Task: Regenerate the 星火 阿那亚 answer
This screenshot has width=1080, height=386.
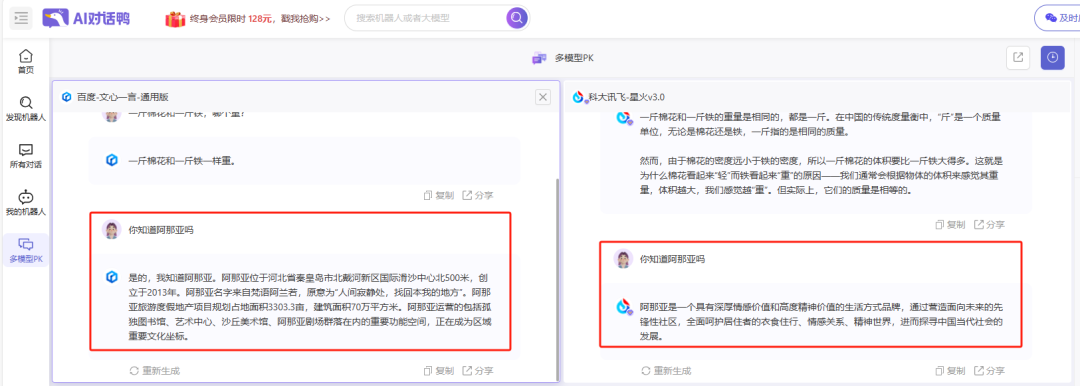Action: point(667,371)
